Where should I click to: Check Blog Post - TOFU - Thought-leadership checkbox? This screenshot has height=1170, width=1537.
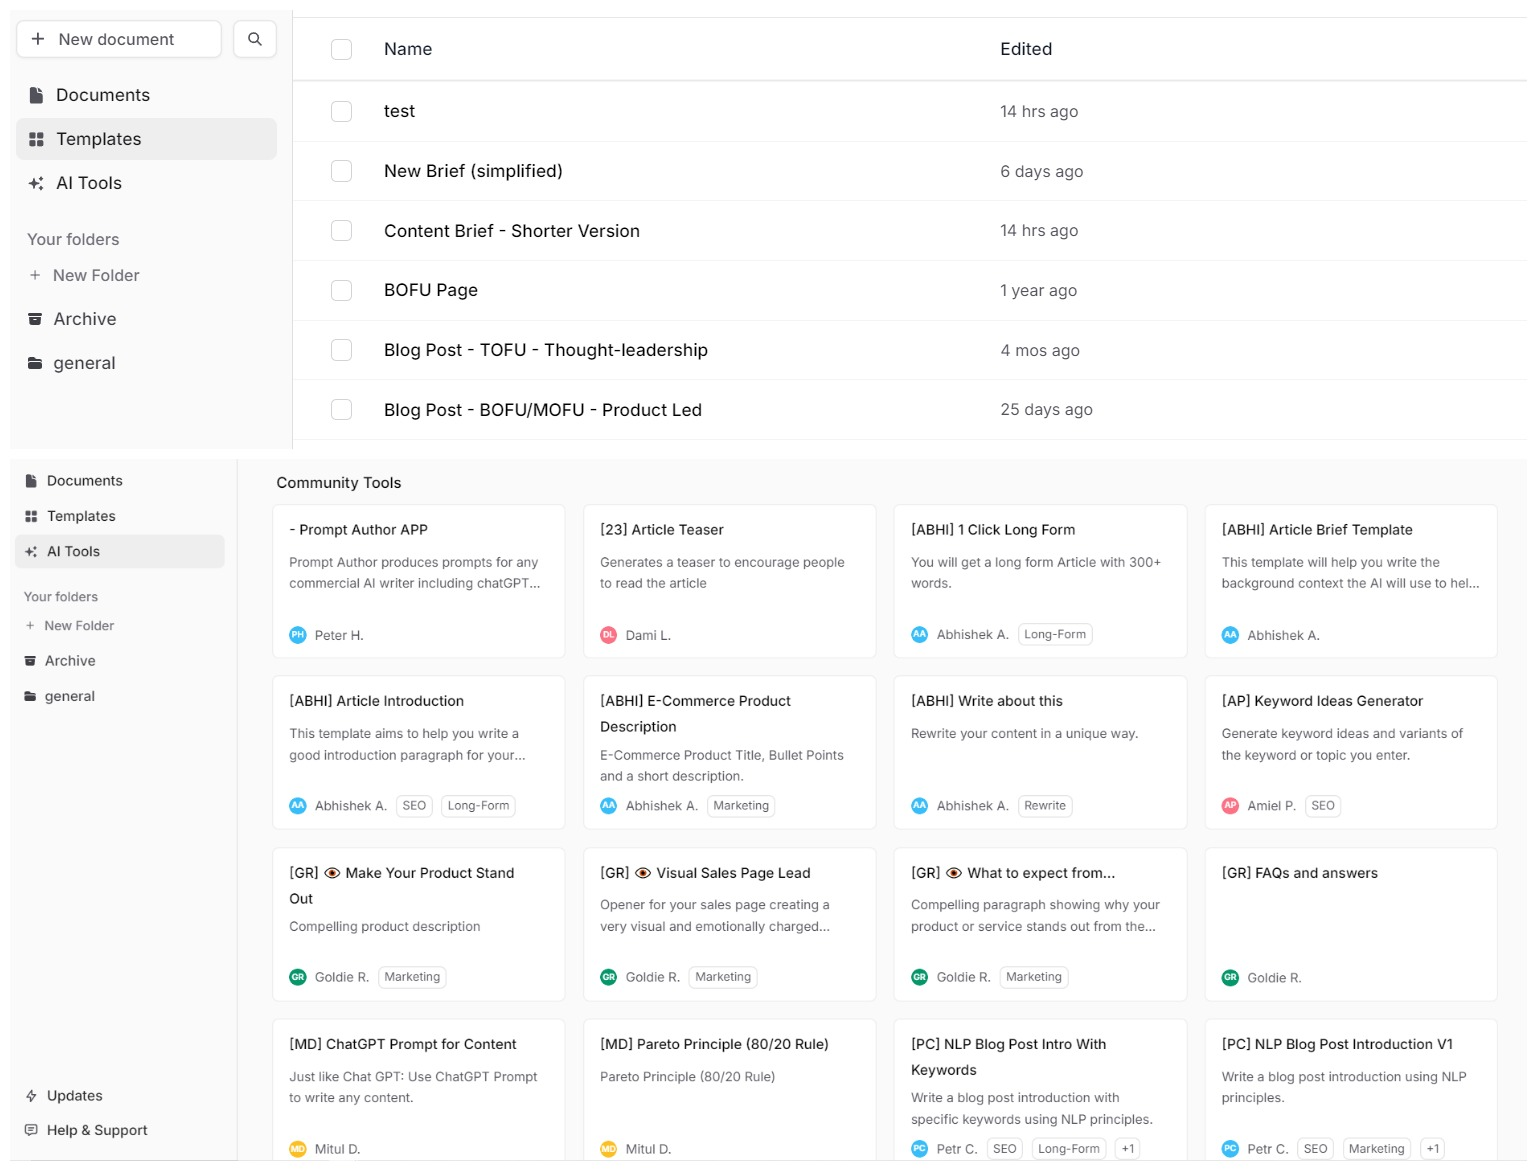tap(341, 350)
